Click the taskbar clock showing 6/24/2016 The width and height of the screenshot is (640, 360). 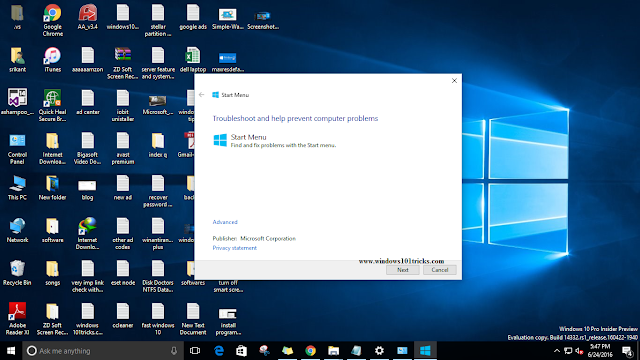coord(600,351)
